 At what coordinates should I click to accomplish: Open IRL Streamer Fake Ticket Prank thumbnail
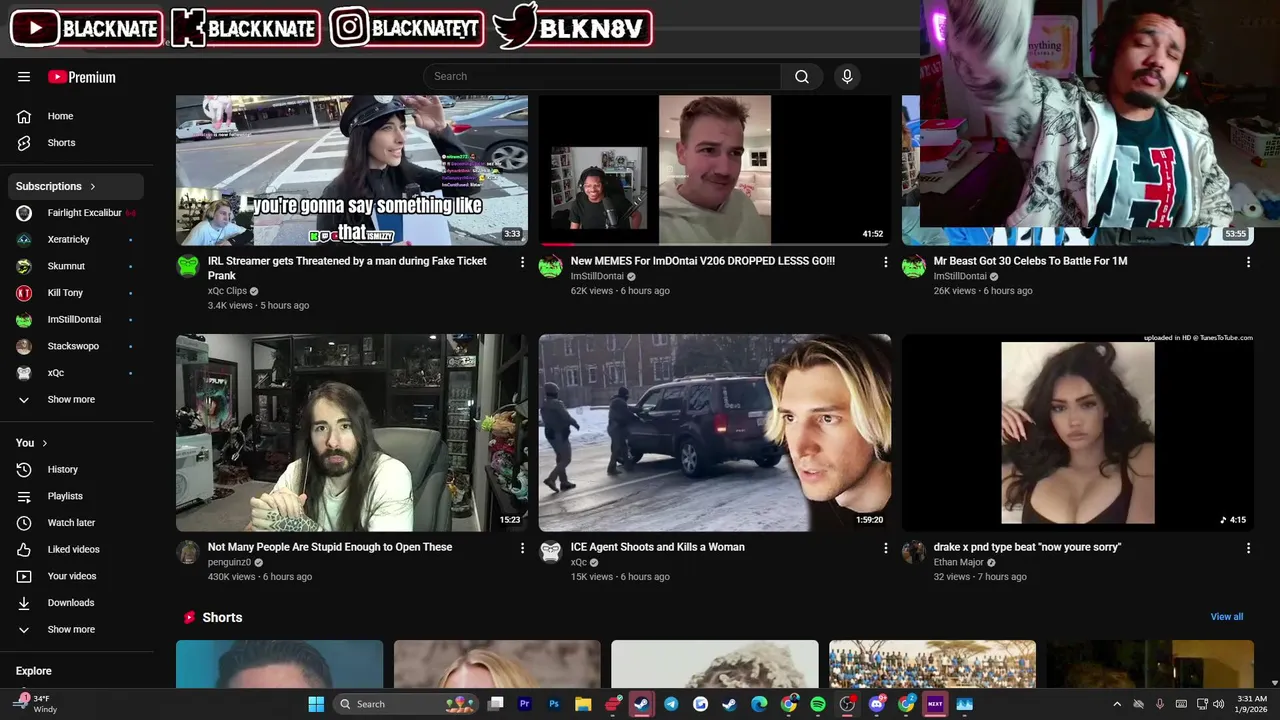(x=352, y=170)
